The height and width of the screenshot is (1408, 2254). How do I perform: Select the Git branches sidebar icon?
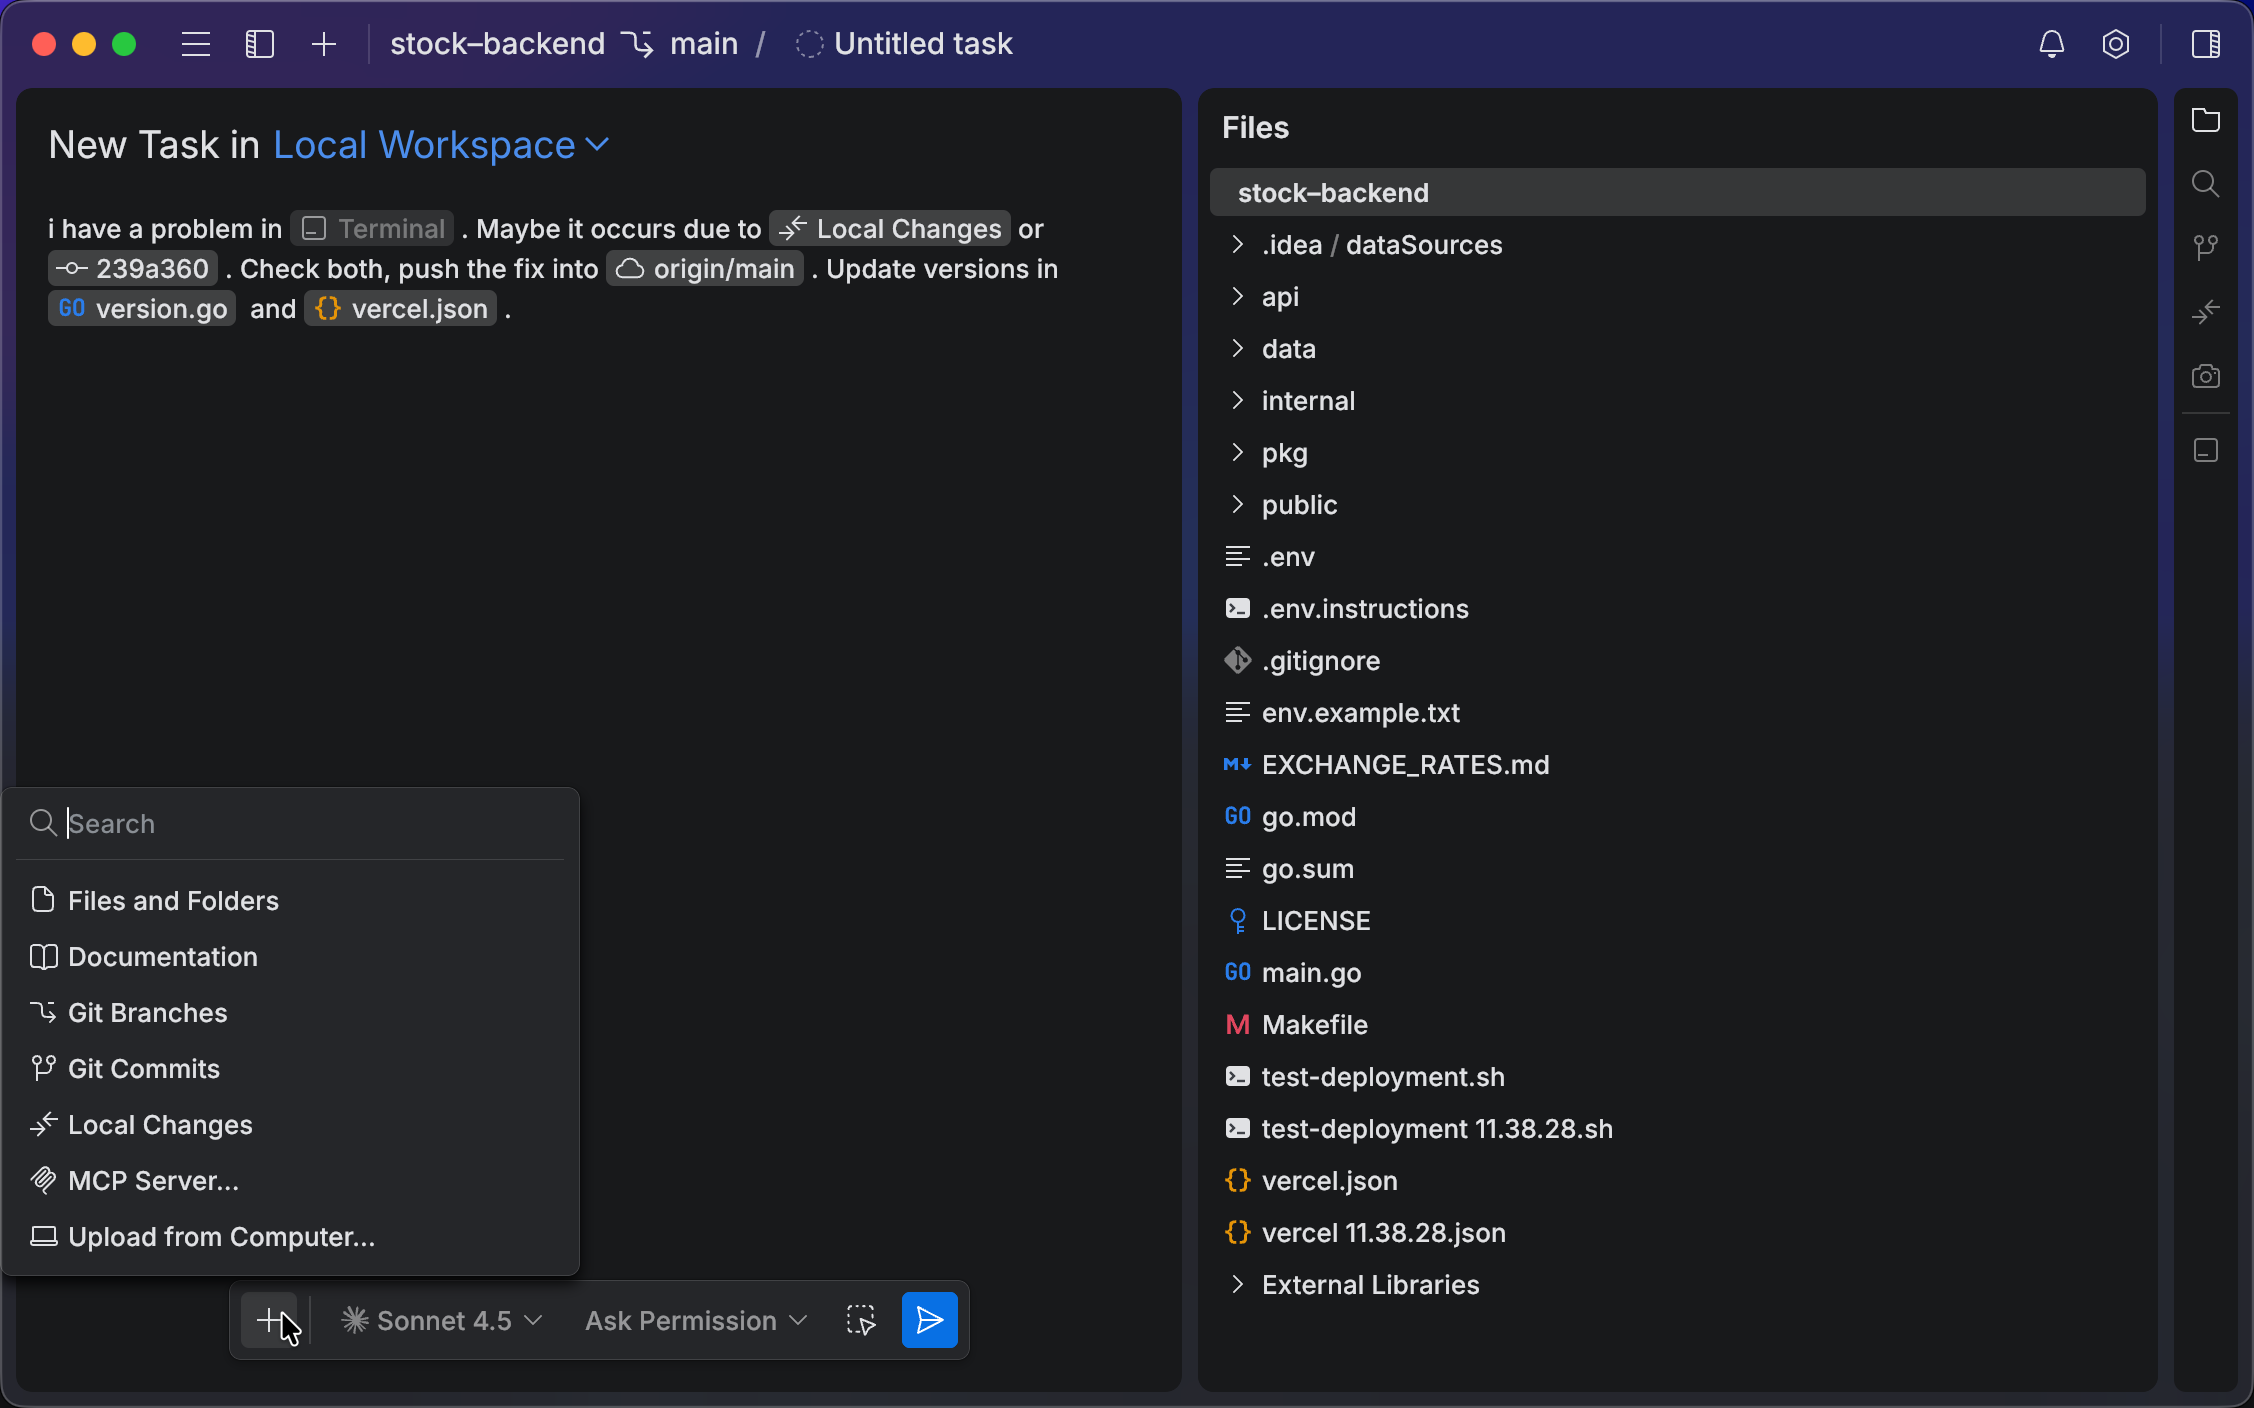(2206, 247)
